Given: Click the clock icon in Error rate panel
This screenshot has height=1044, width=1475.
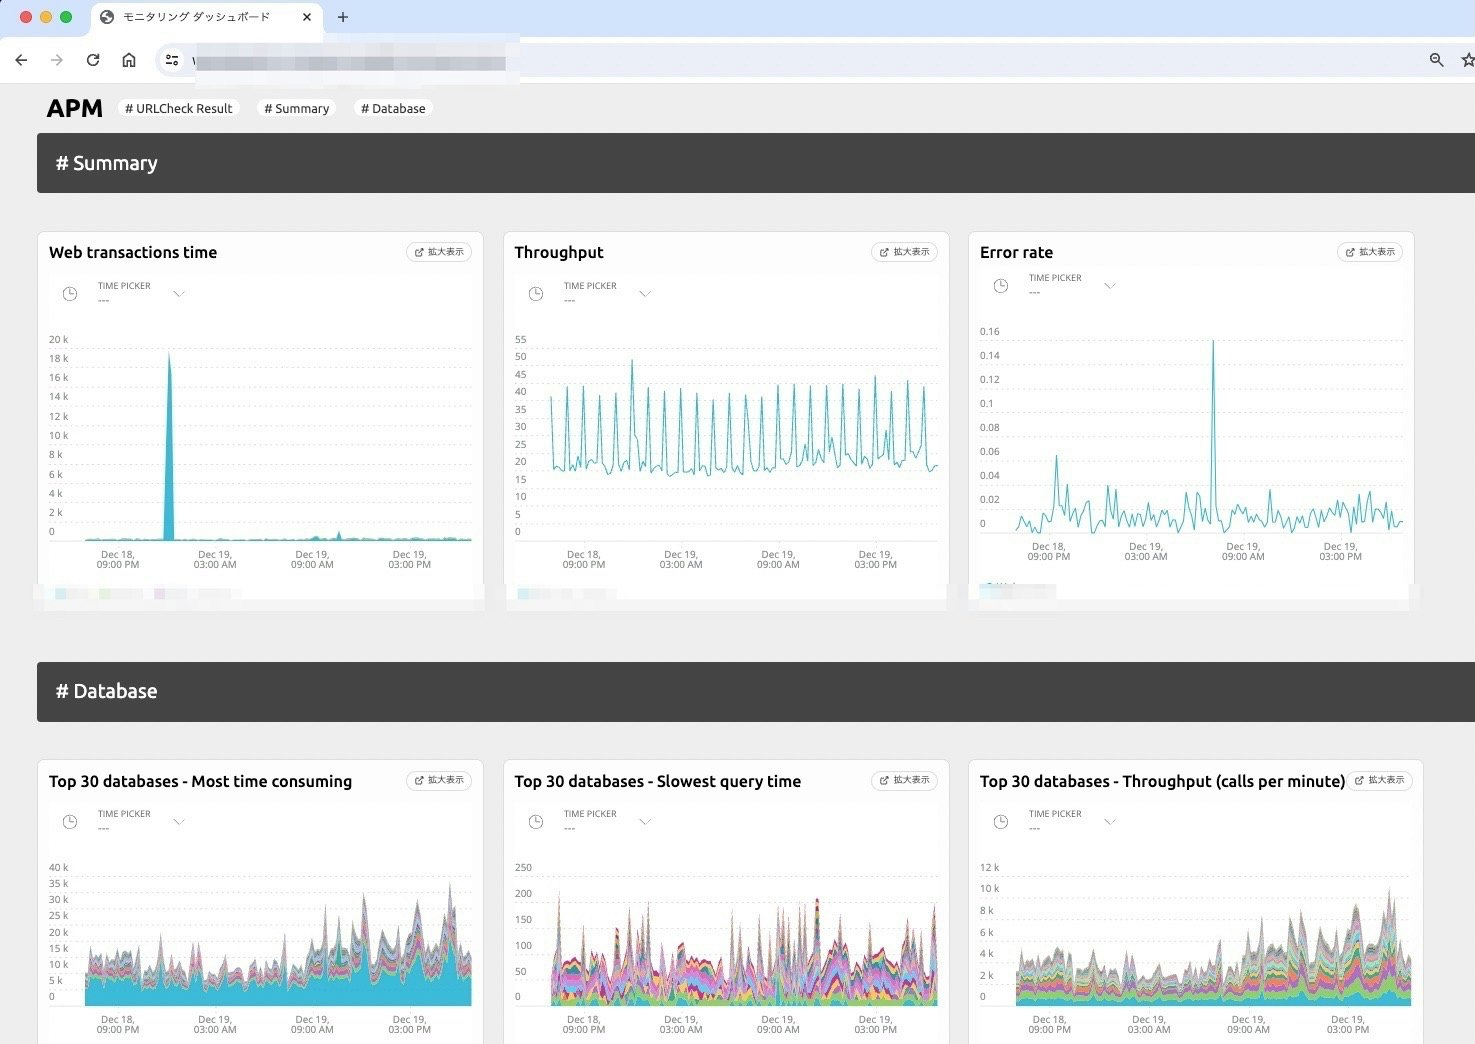Looking at the screenshot, I should click(x=1001, y=286).
